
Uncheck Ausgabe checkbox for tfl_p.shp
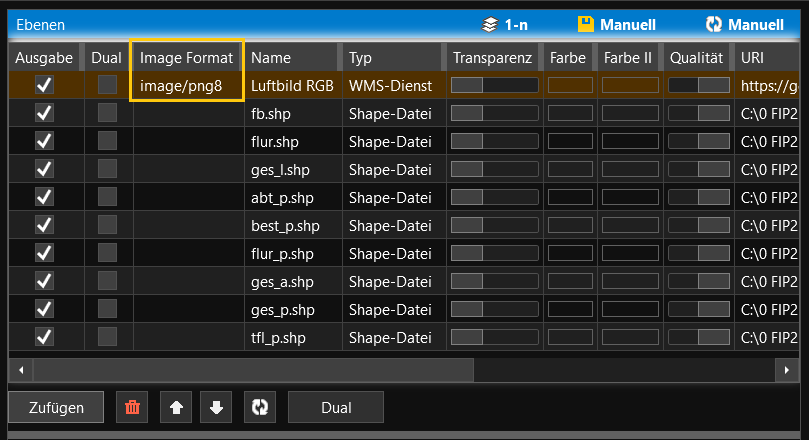coord(44,337)
